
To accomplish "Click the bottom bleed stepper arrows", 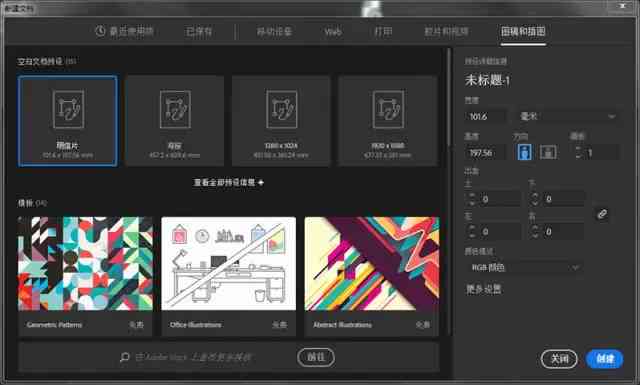I will pyautogui.click(x=535, y=199).
